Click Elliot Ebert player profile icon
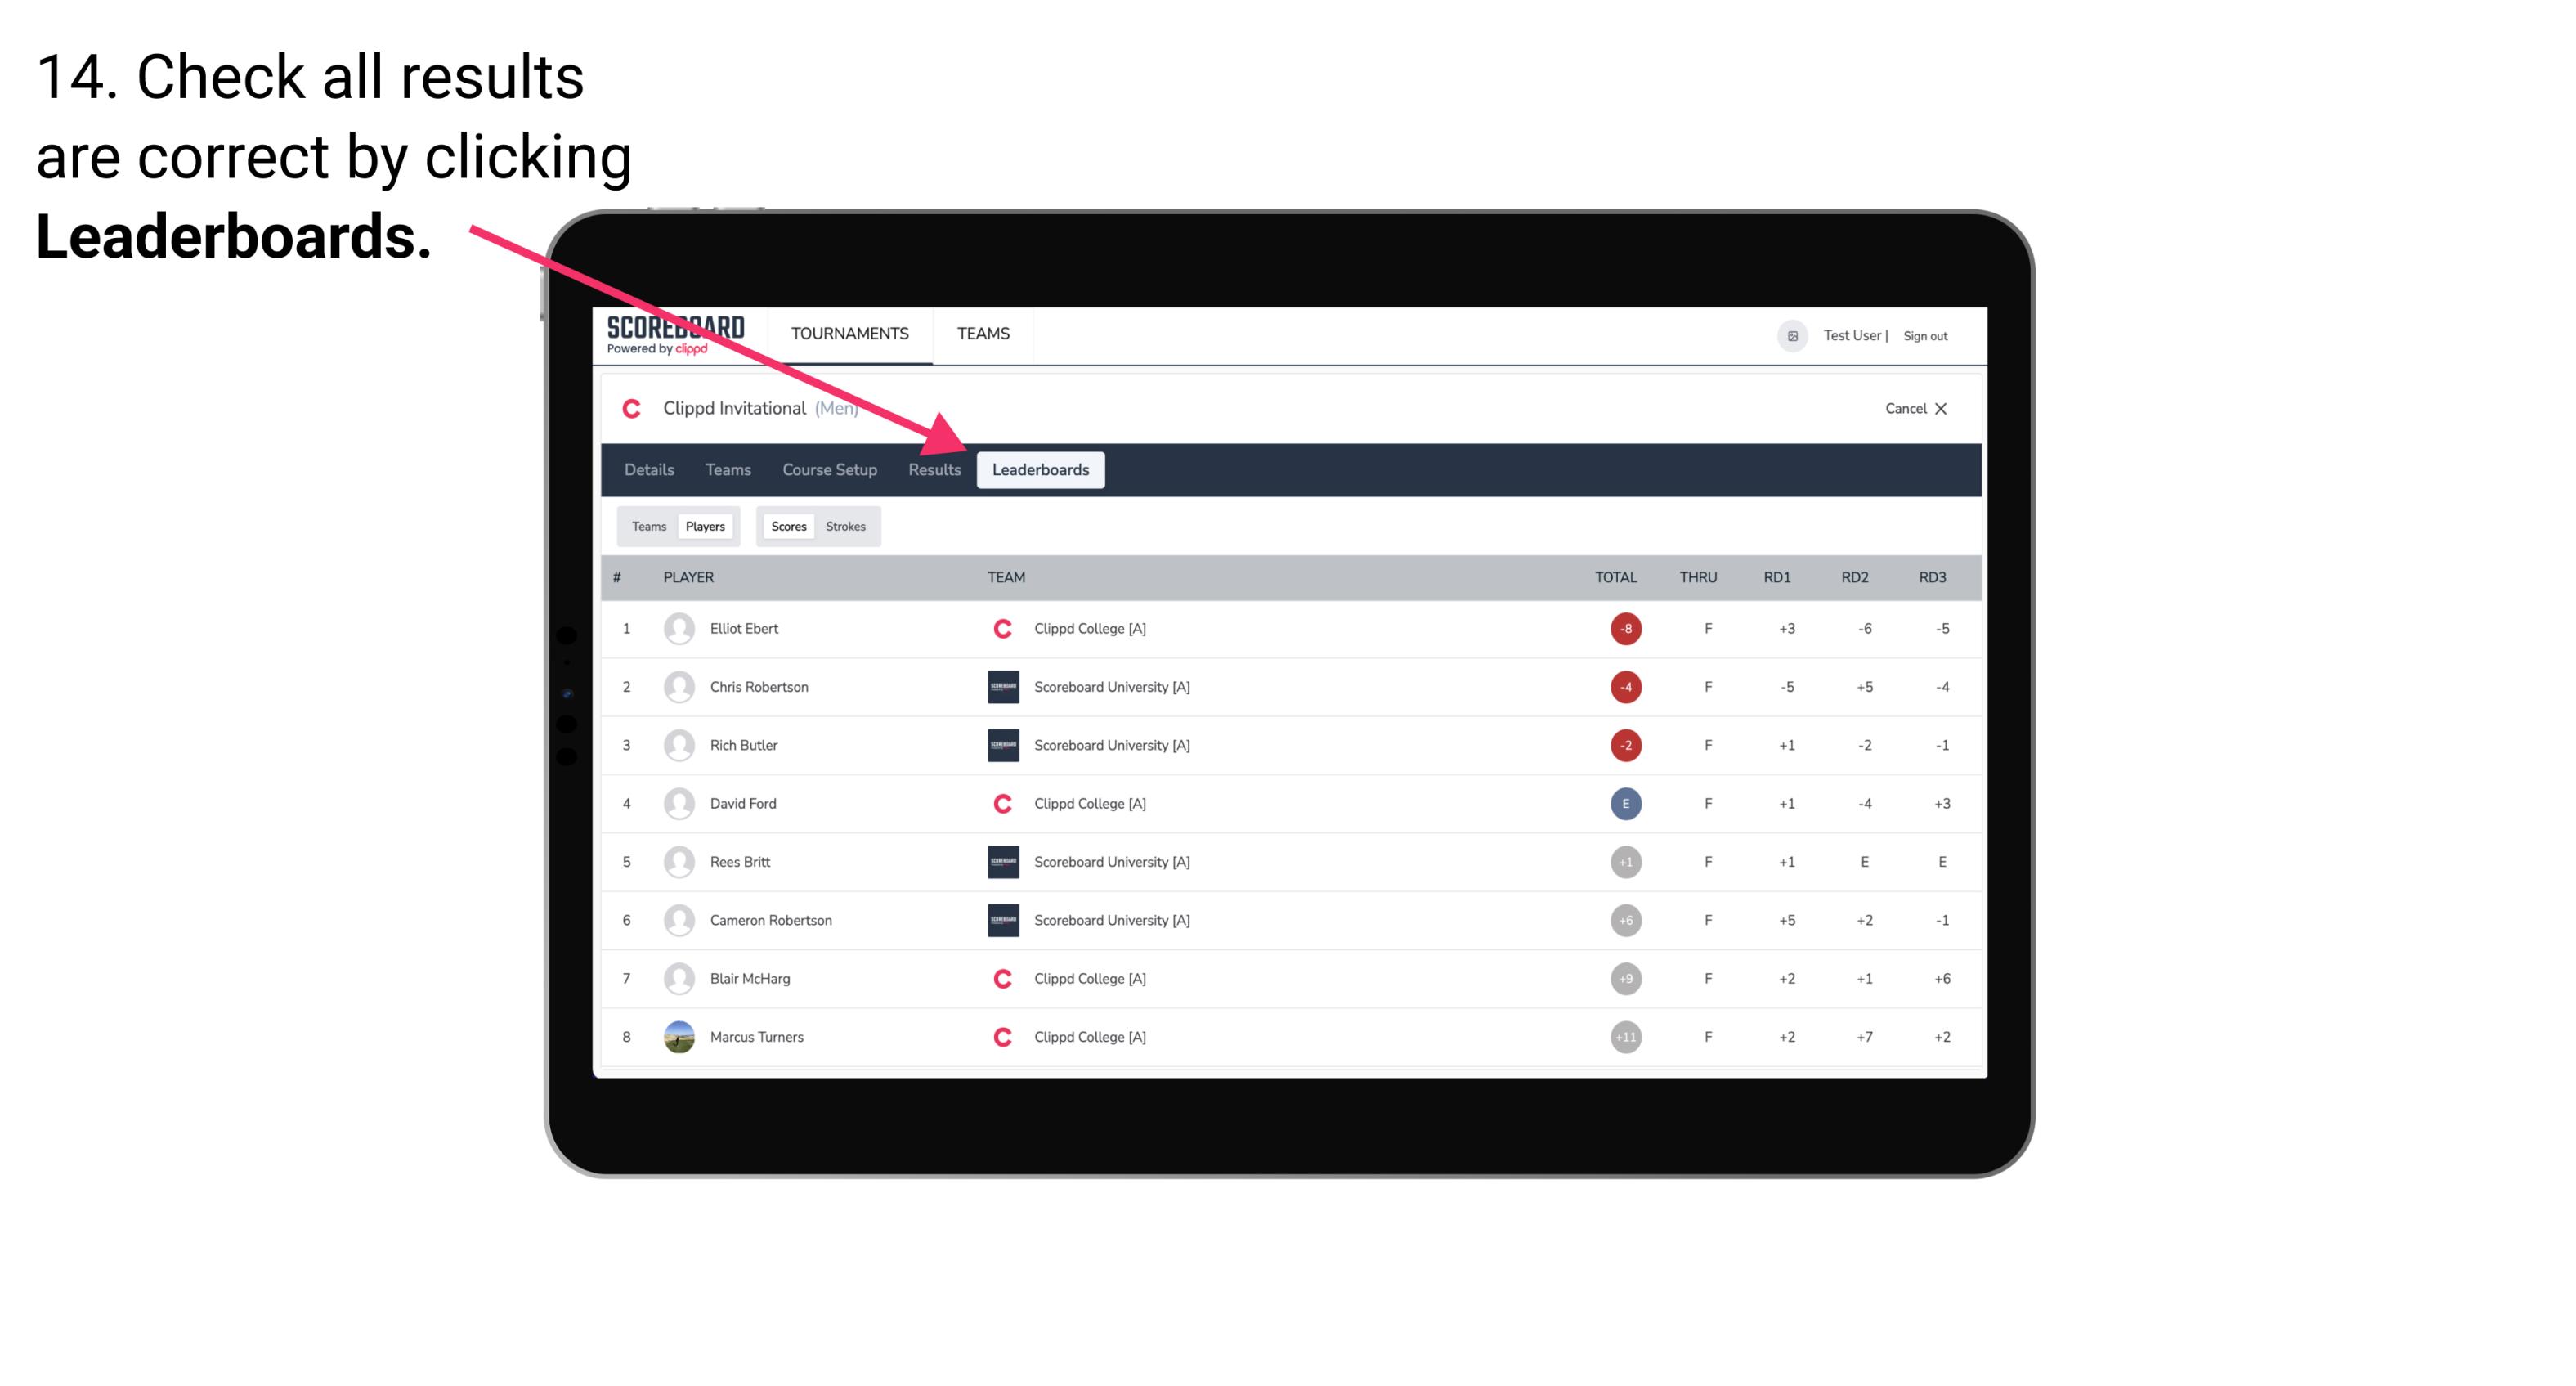Image resolution: width=2576 pixels, height=1386 pixels. click(677, 628)
